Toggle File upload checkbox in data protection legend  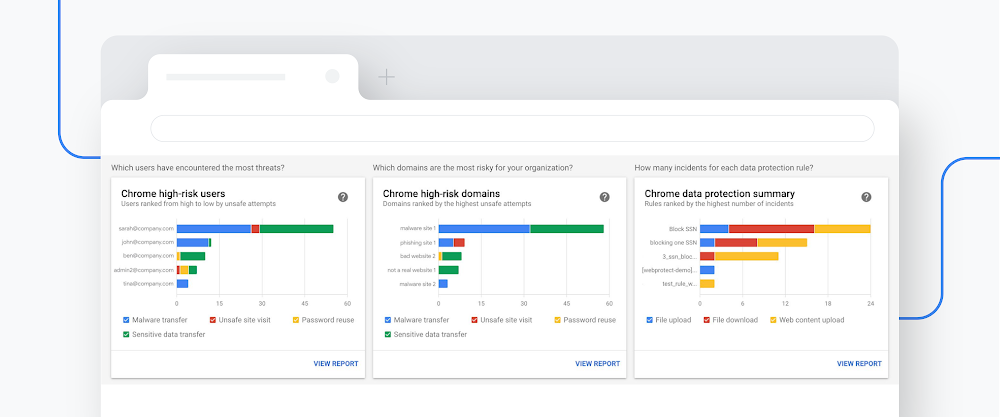click(x=649, y=320)
